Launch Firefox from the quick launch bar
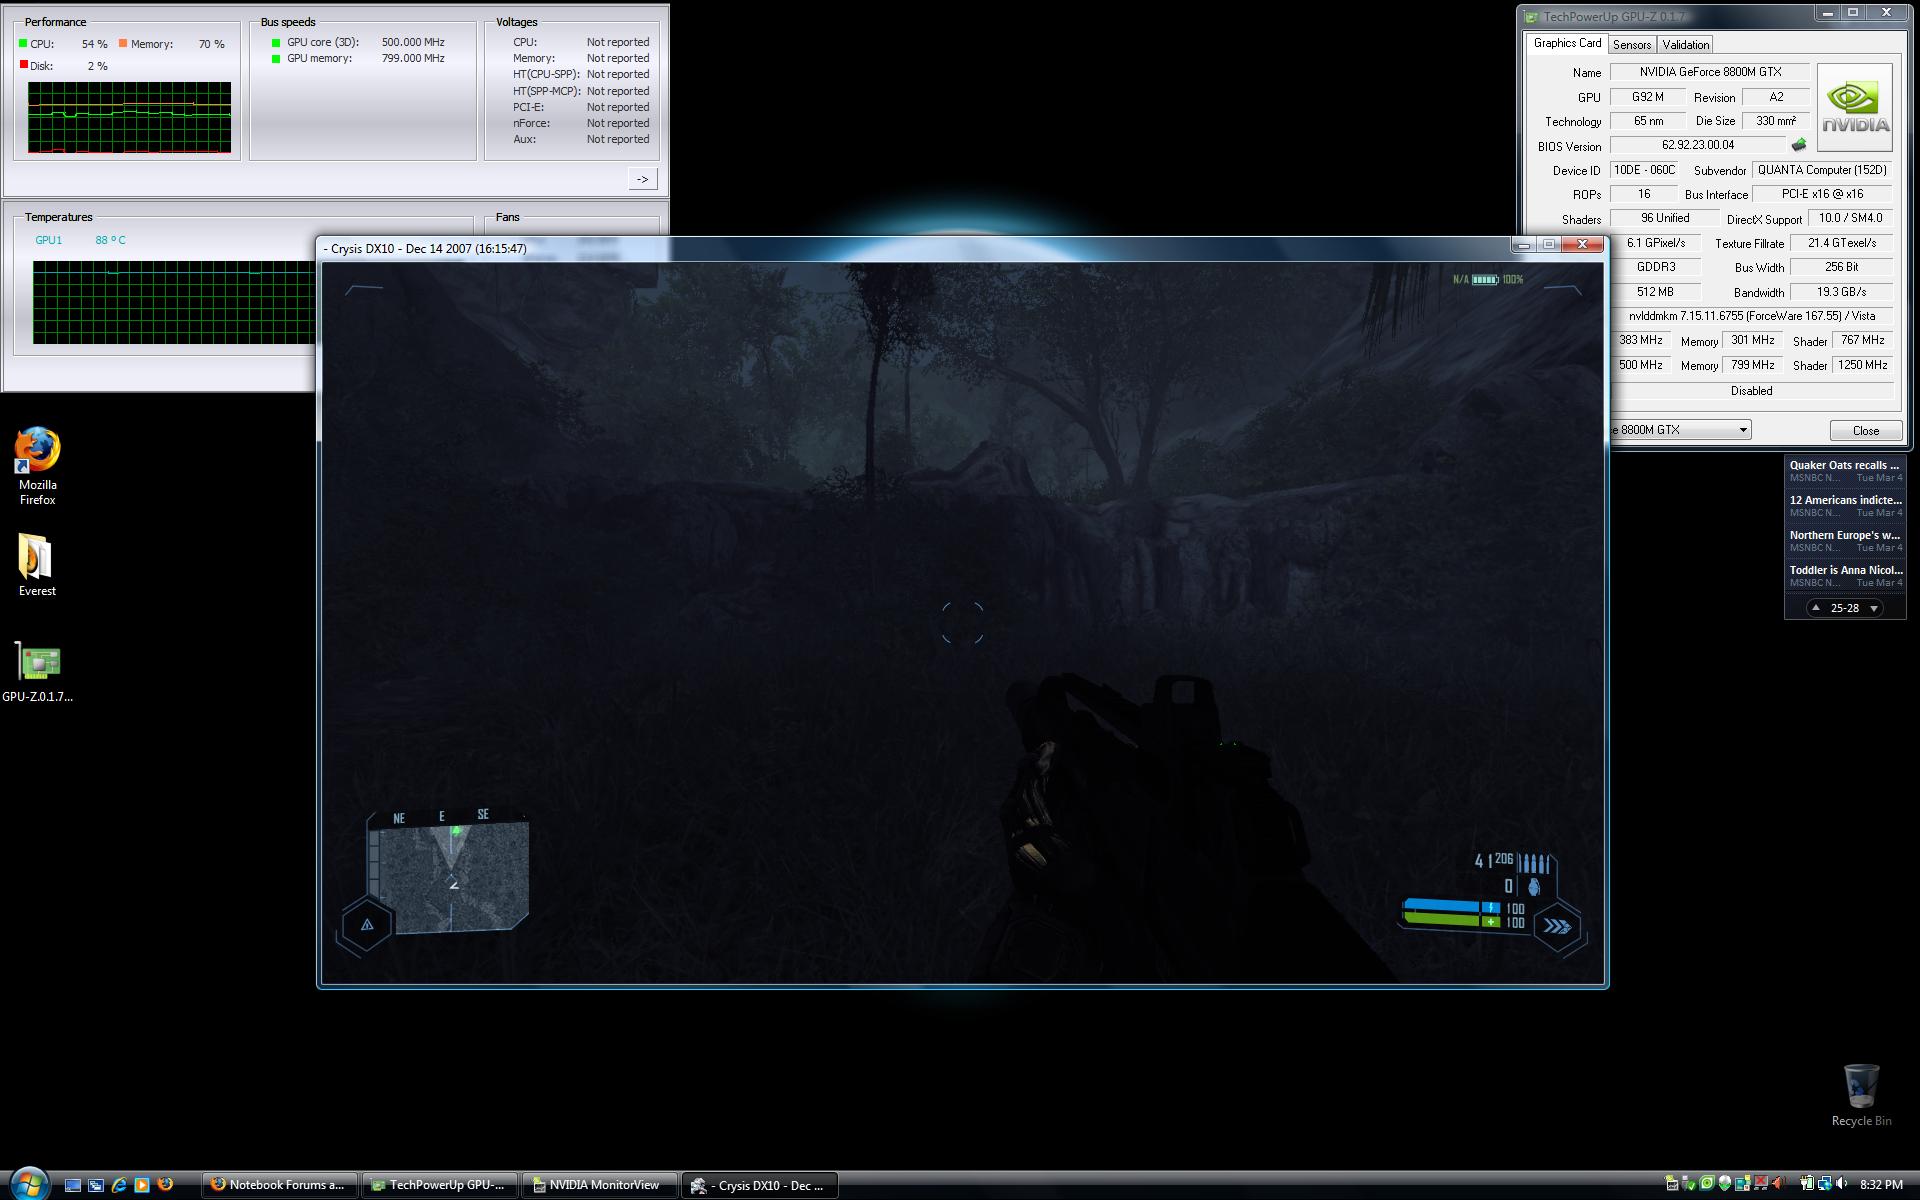 click(x=166, y=1184)
